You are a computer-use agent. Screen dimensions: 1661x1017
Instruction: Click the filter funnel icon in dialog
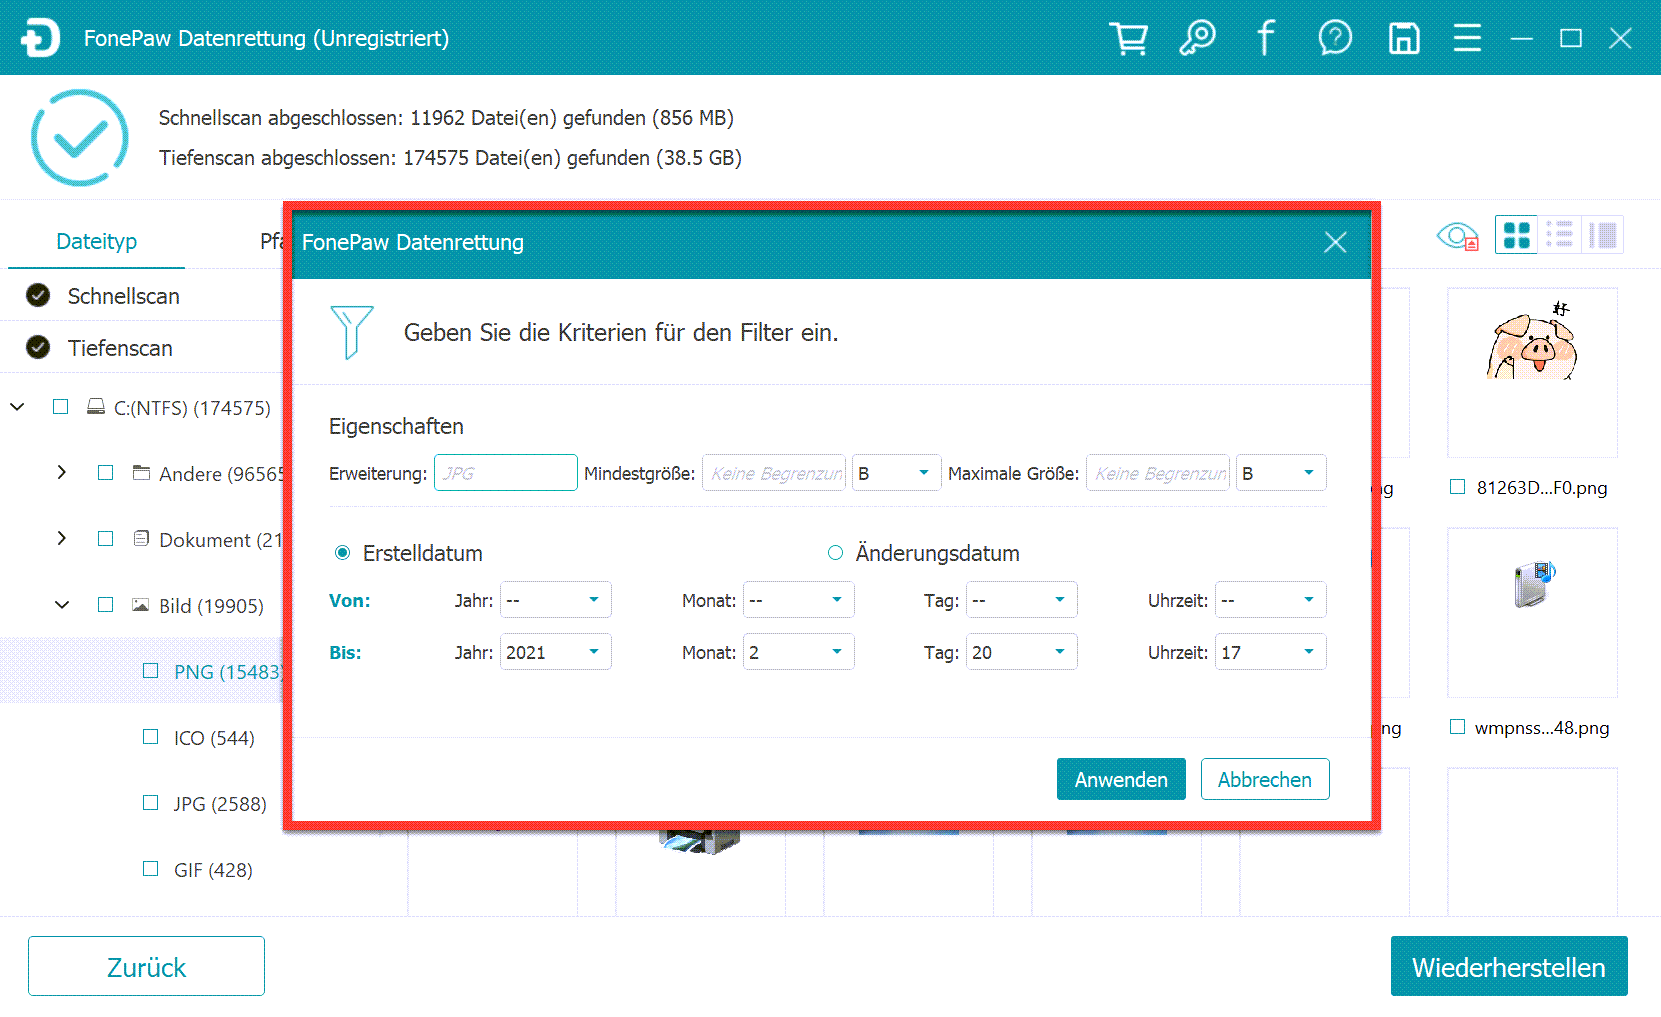(x=352, y=332)
